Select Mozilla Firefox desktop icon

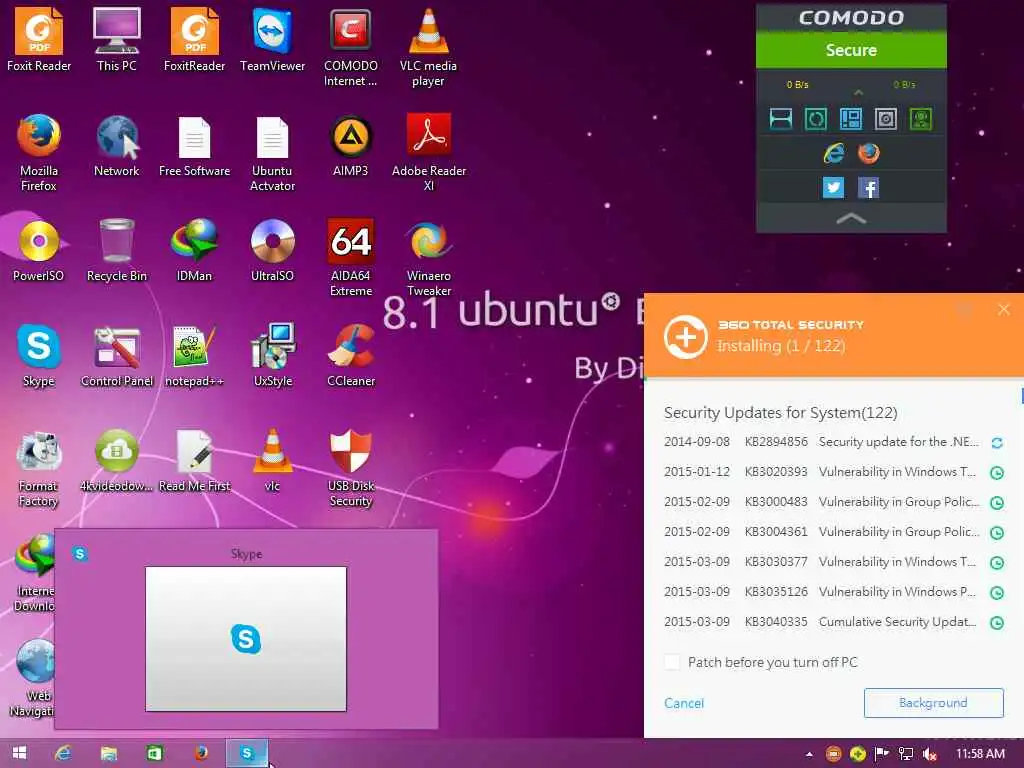click(x=39, y=152)
